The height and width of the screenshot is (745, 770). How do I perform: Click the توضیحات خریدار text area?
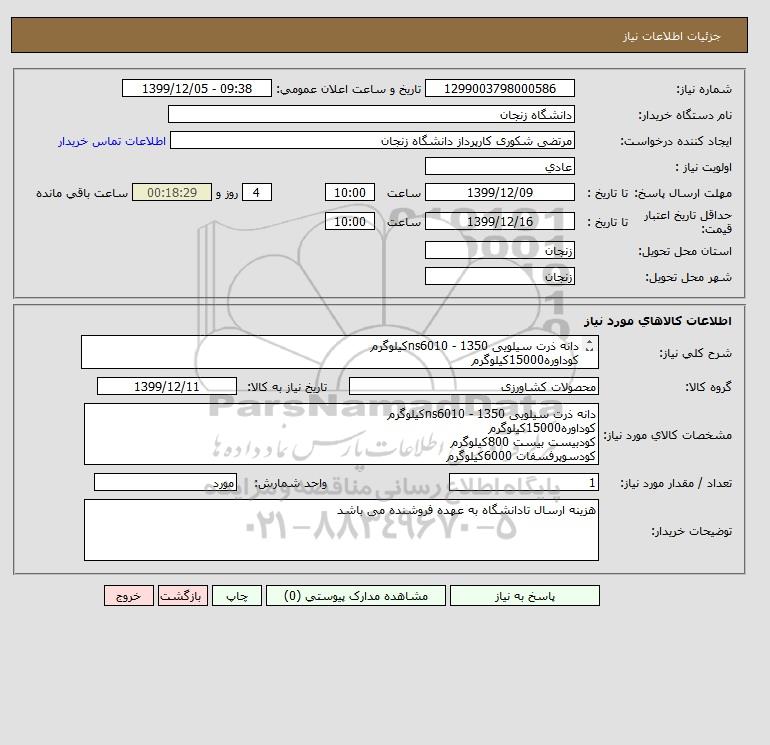pyautogui.click(x=341, y=530)
